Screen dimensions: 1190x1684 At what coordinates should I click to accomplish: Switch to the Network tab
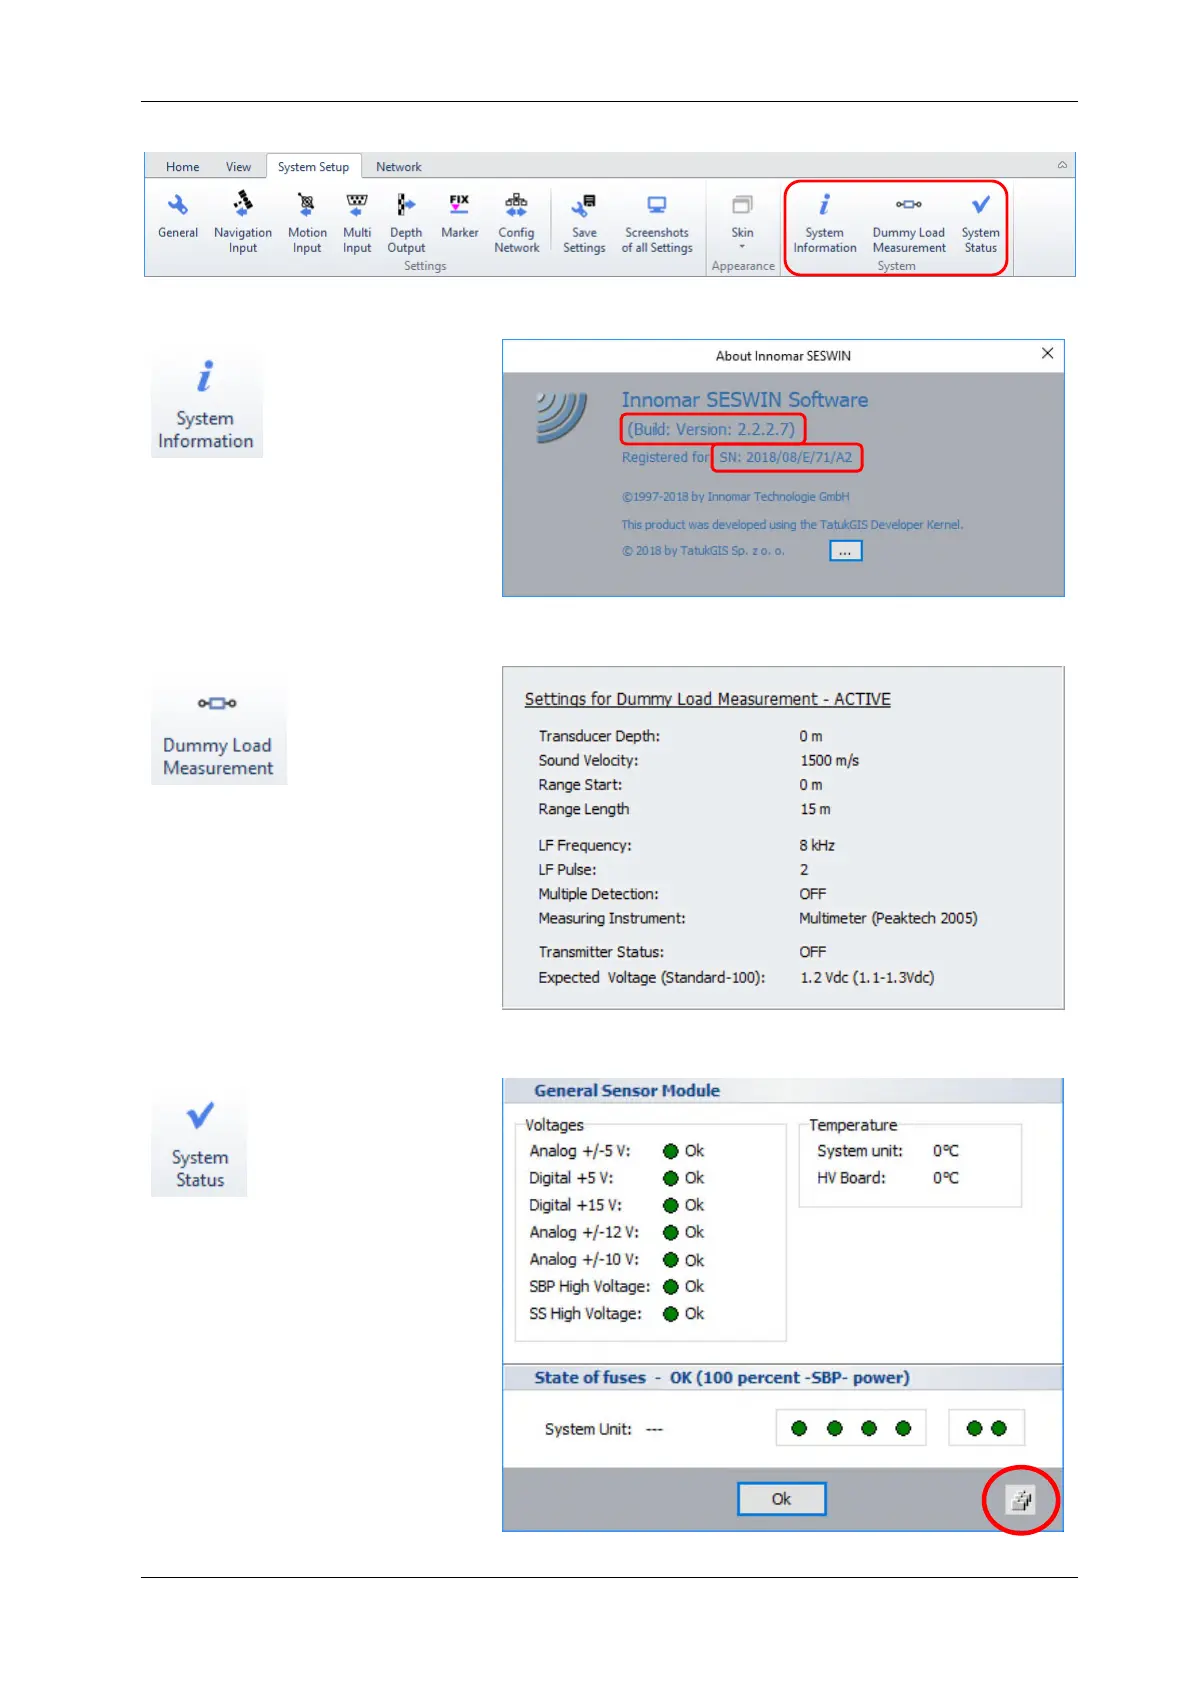(398, 167)
